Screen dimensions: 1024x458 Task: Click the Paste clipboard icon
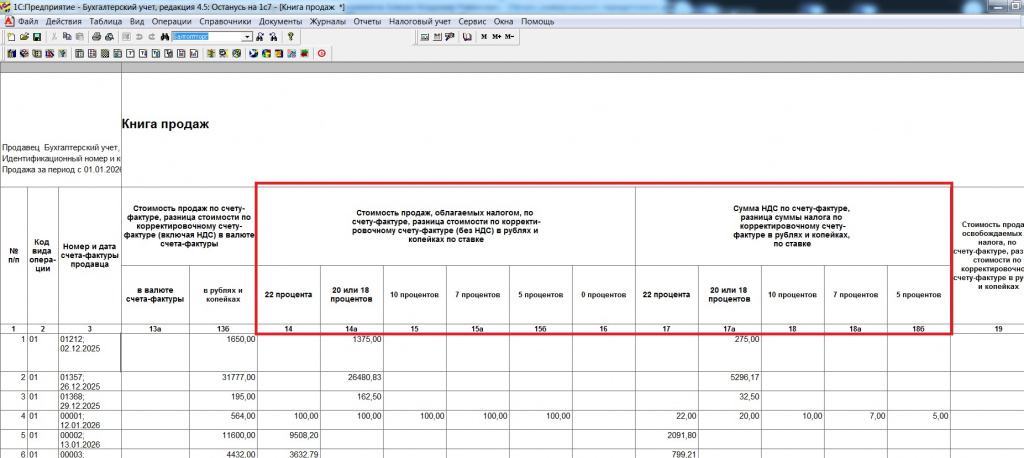tap(80, 37)
